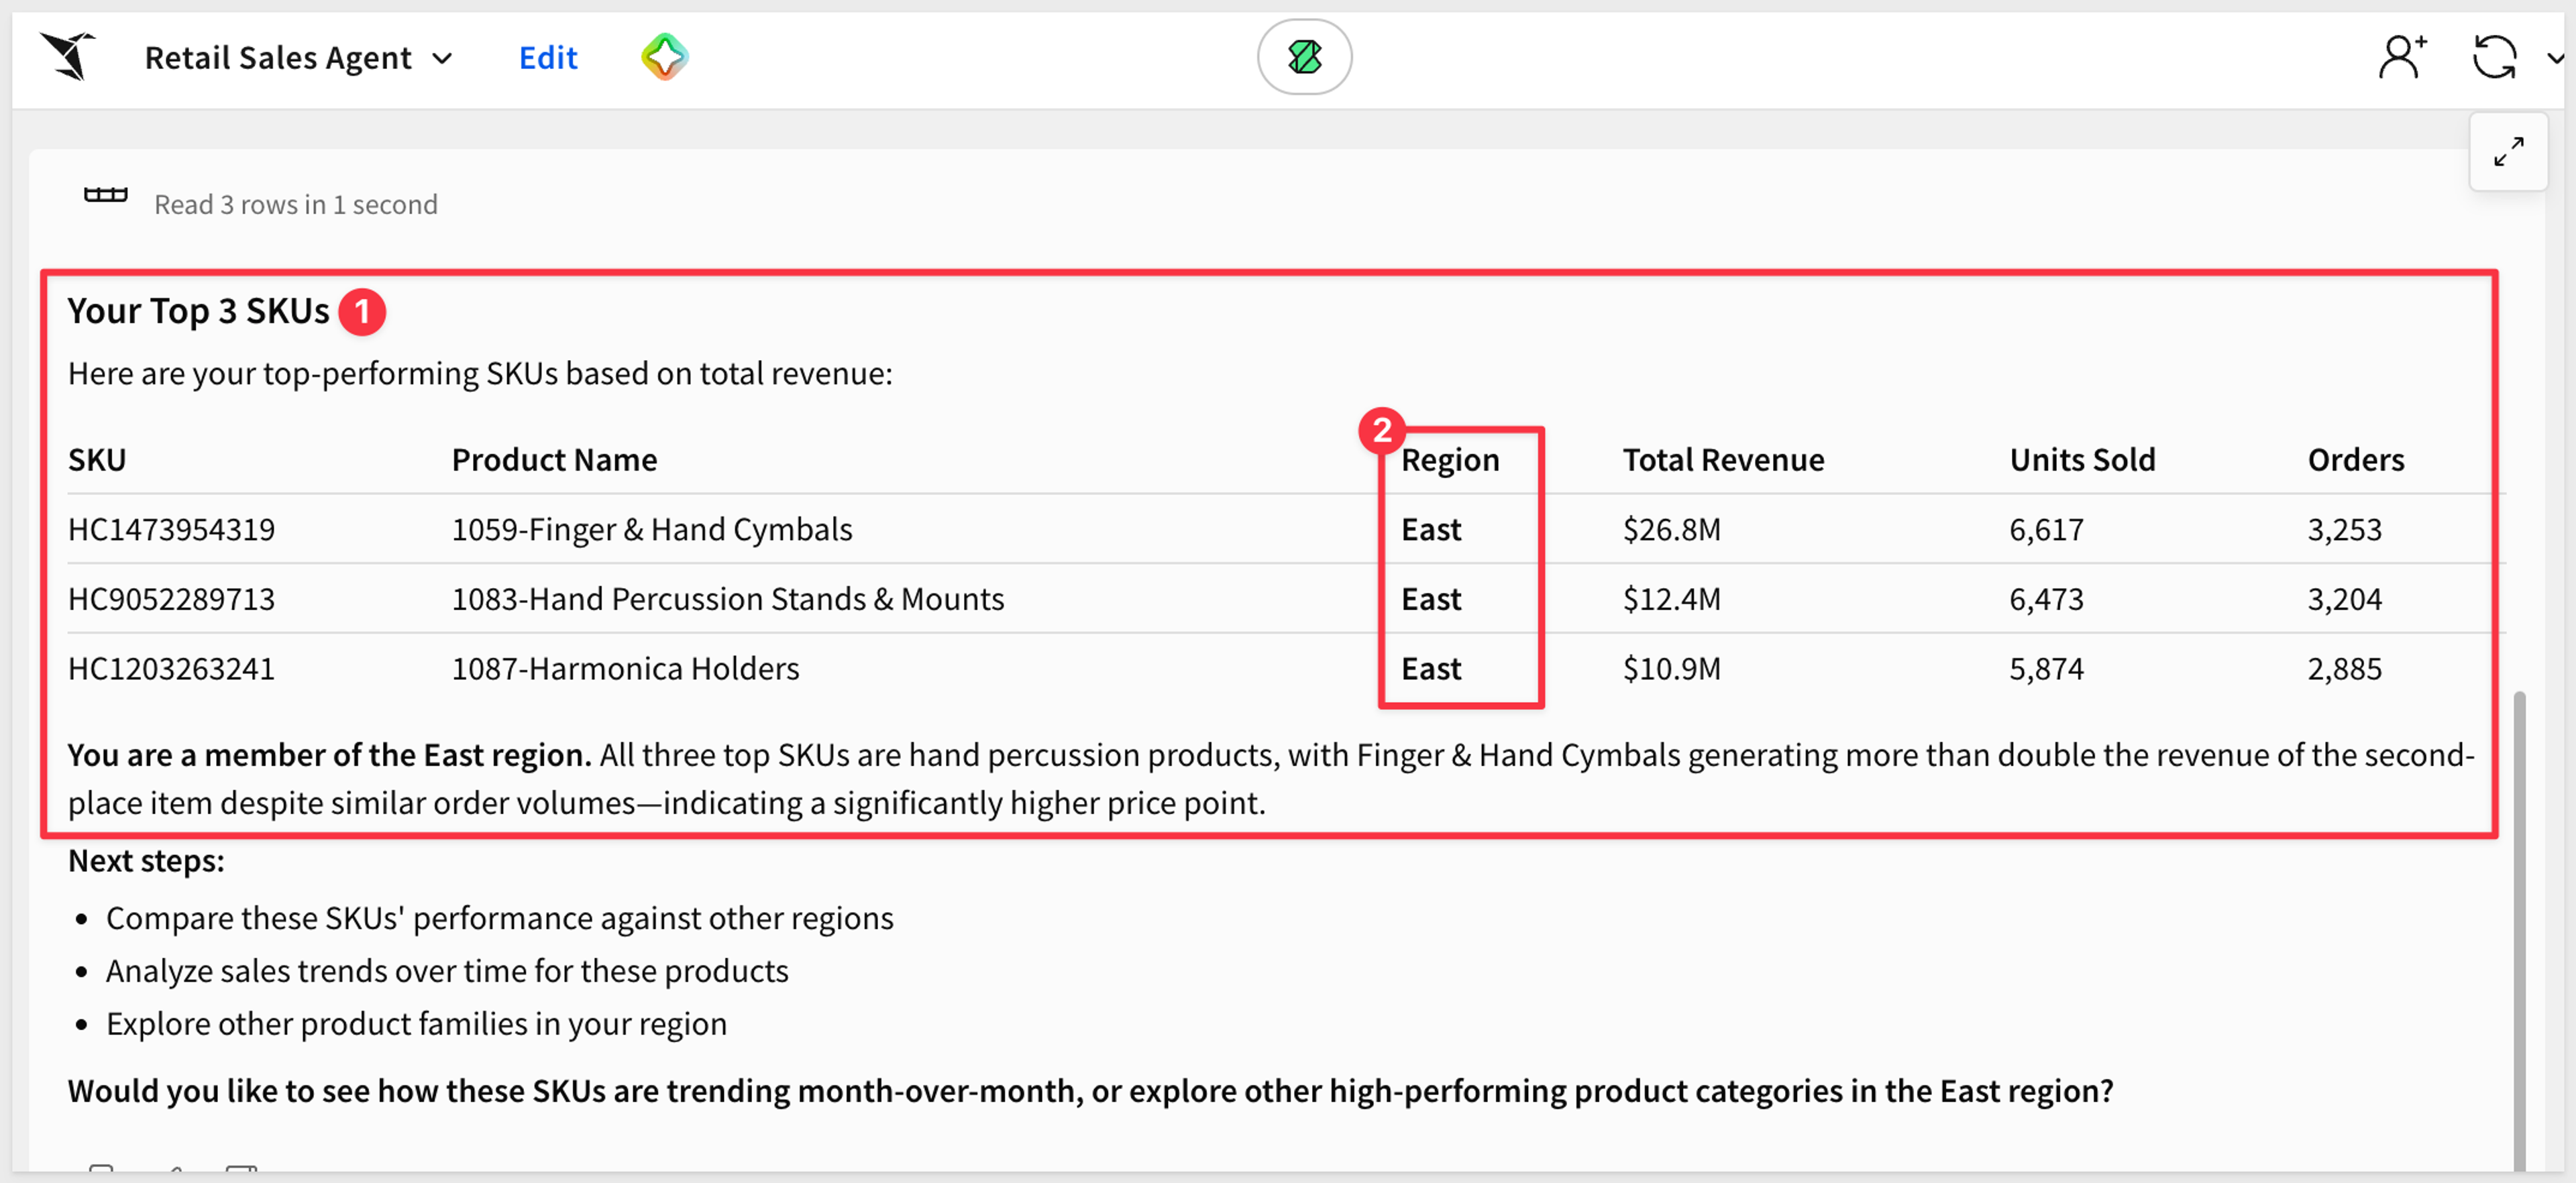The image size is (2576, 1183).
Task: Click the 6,473 units sold value
Action: 2046,600
